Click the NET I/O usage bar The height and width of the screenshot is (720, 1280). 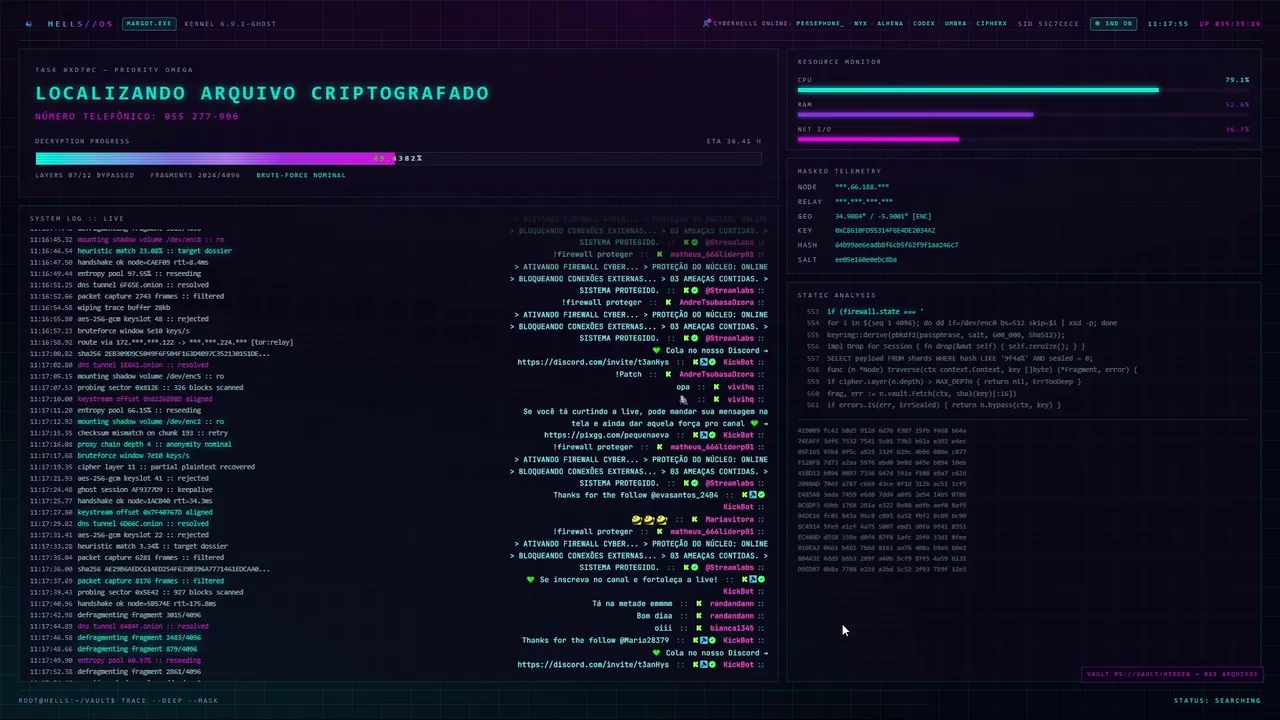(1023, 139)
